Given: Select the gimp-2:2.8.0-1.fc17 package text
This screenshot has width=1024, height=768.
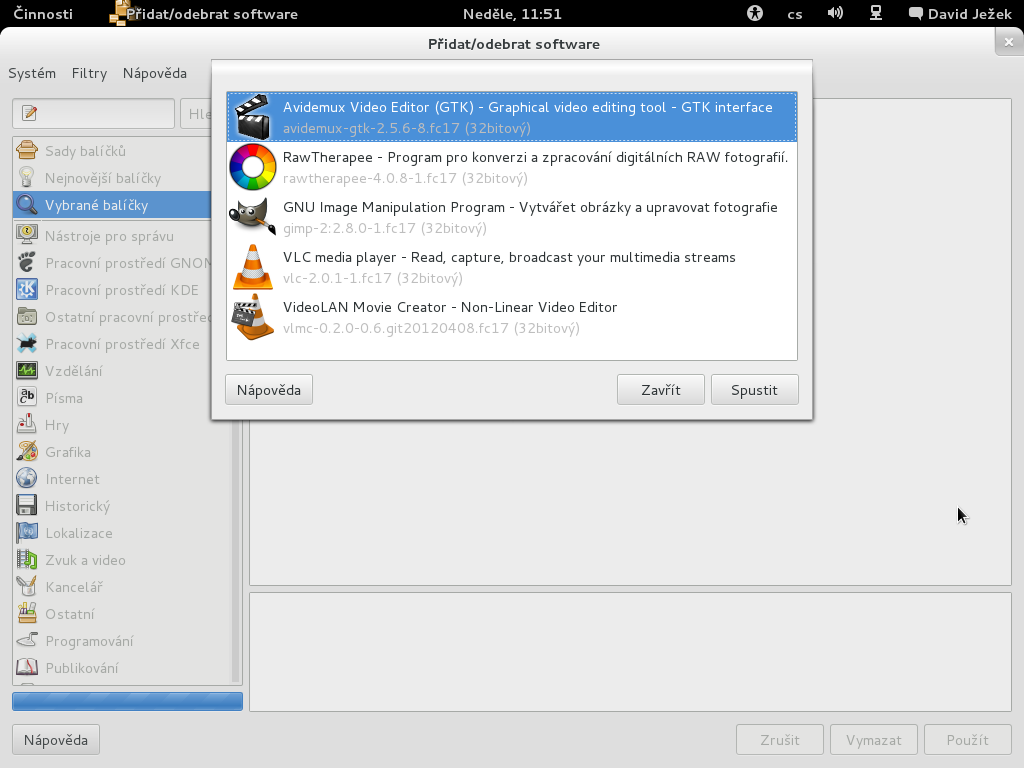Looking at the screenshot, I should coord(385,228).
